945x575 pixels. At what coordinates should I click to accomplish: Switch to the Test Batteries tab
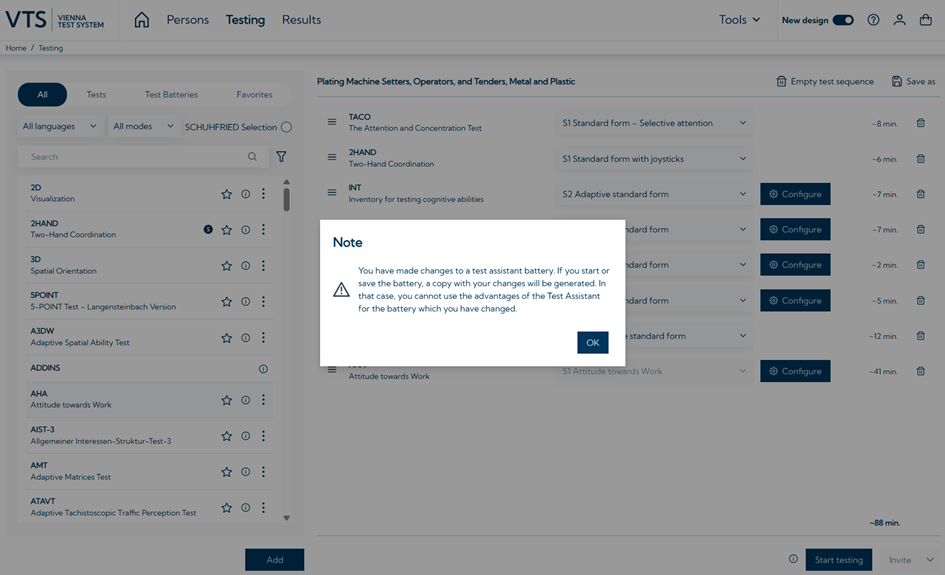[x=171, y=95]
